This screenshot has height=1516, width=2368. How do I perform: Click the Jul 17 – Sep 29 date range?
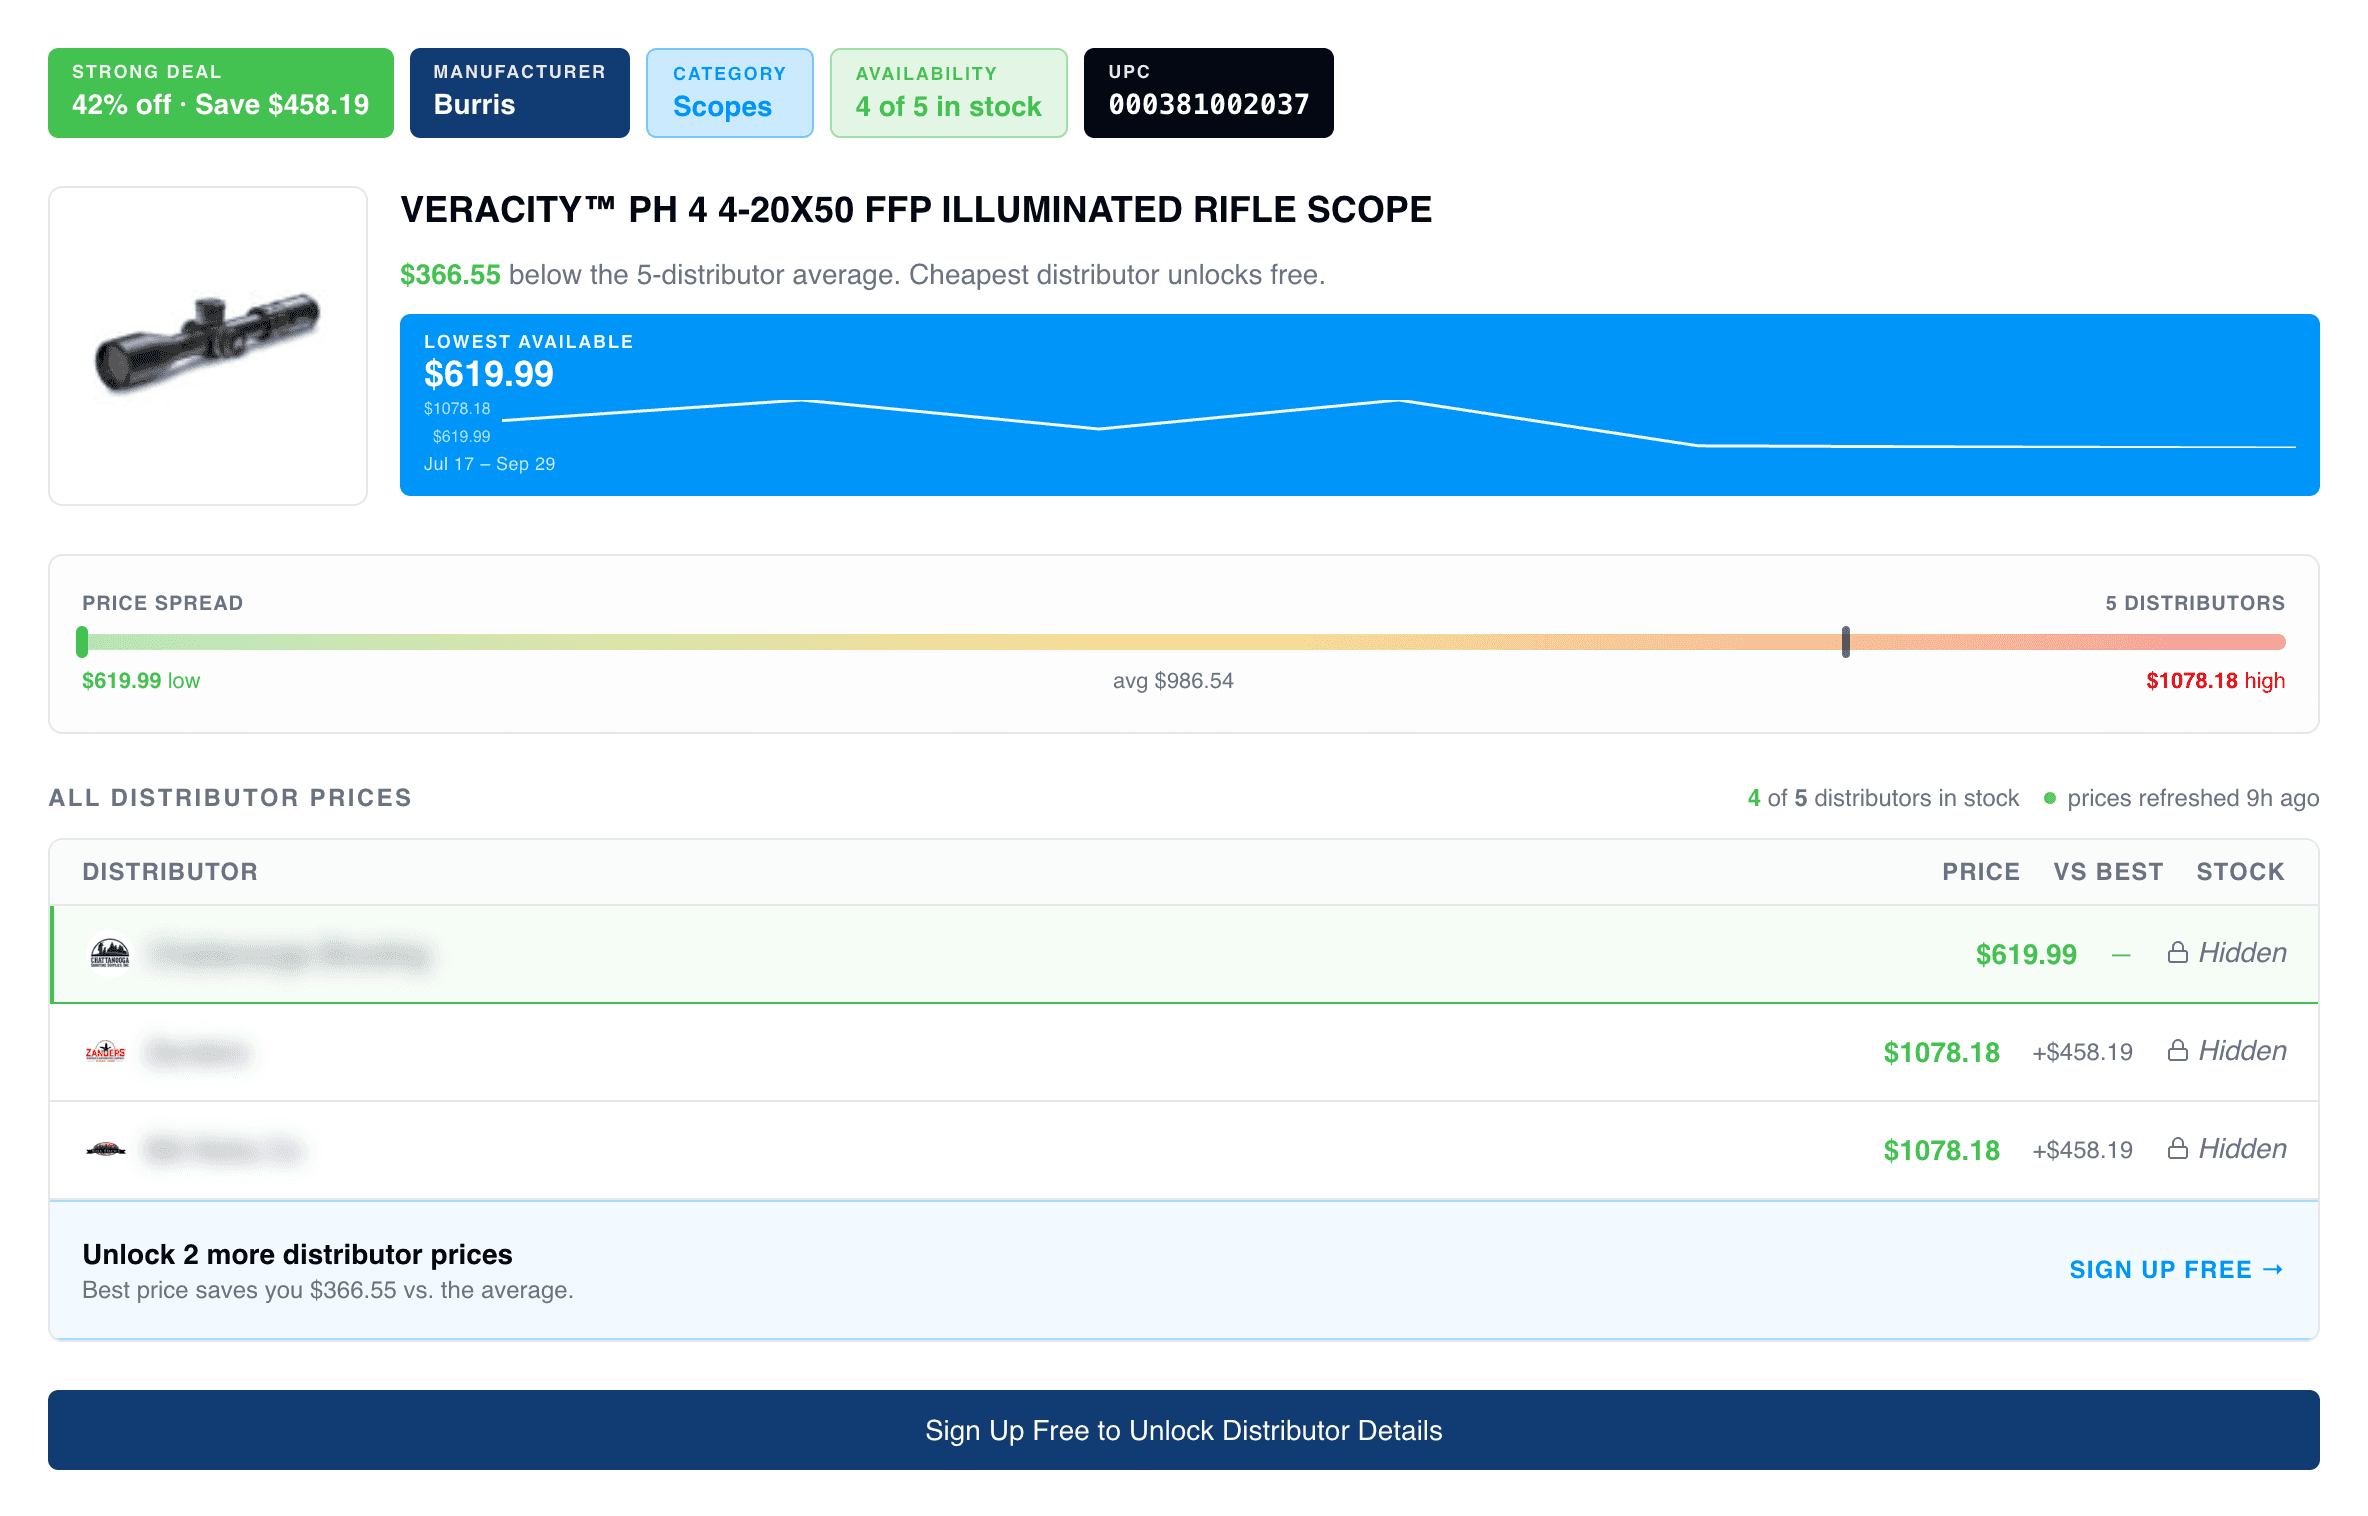pos(489,464)
